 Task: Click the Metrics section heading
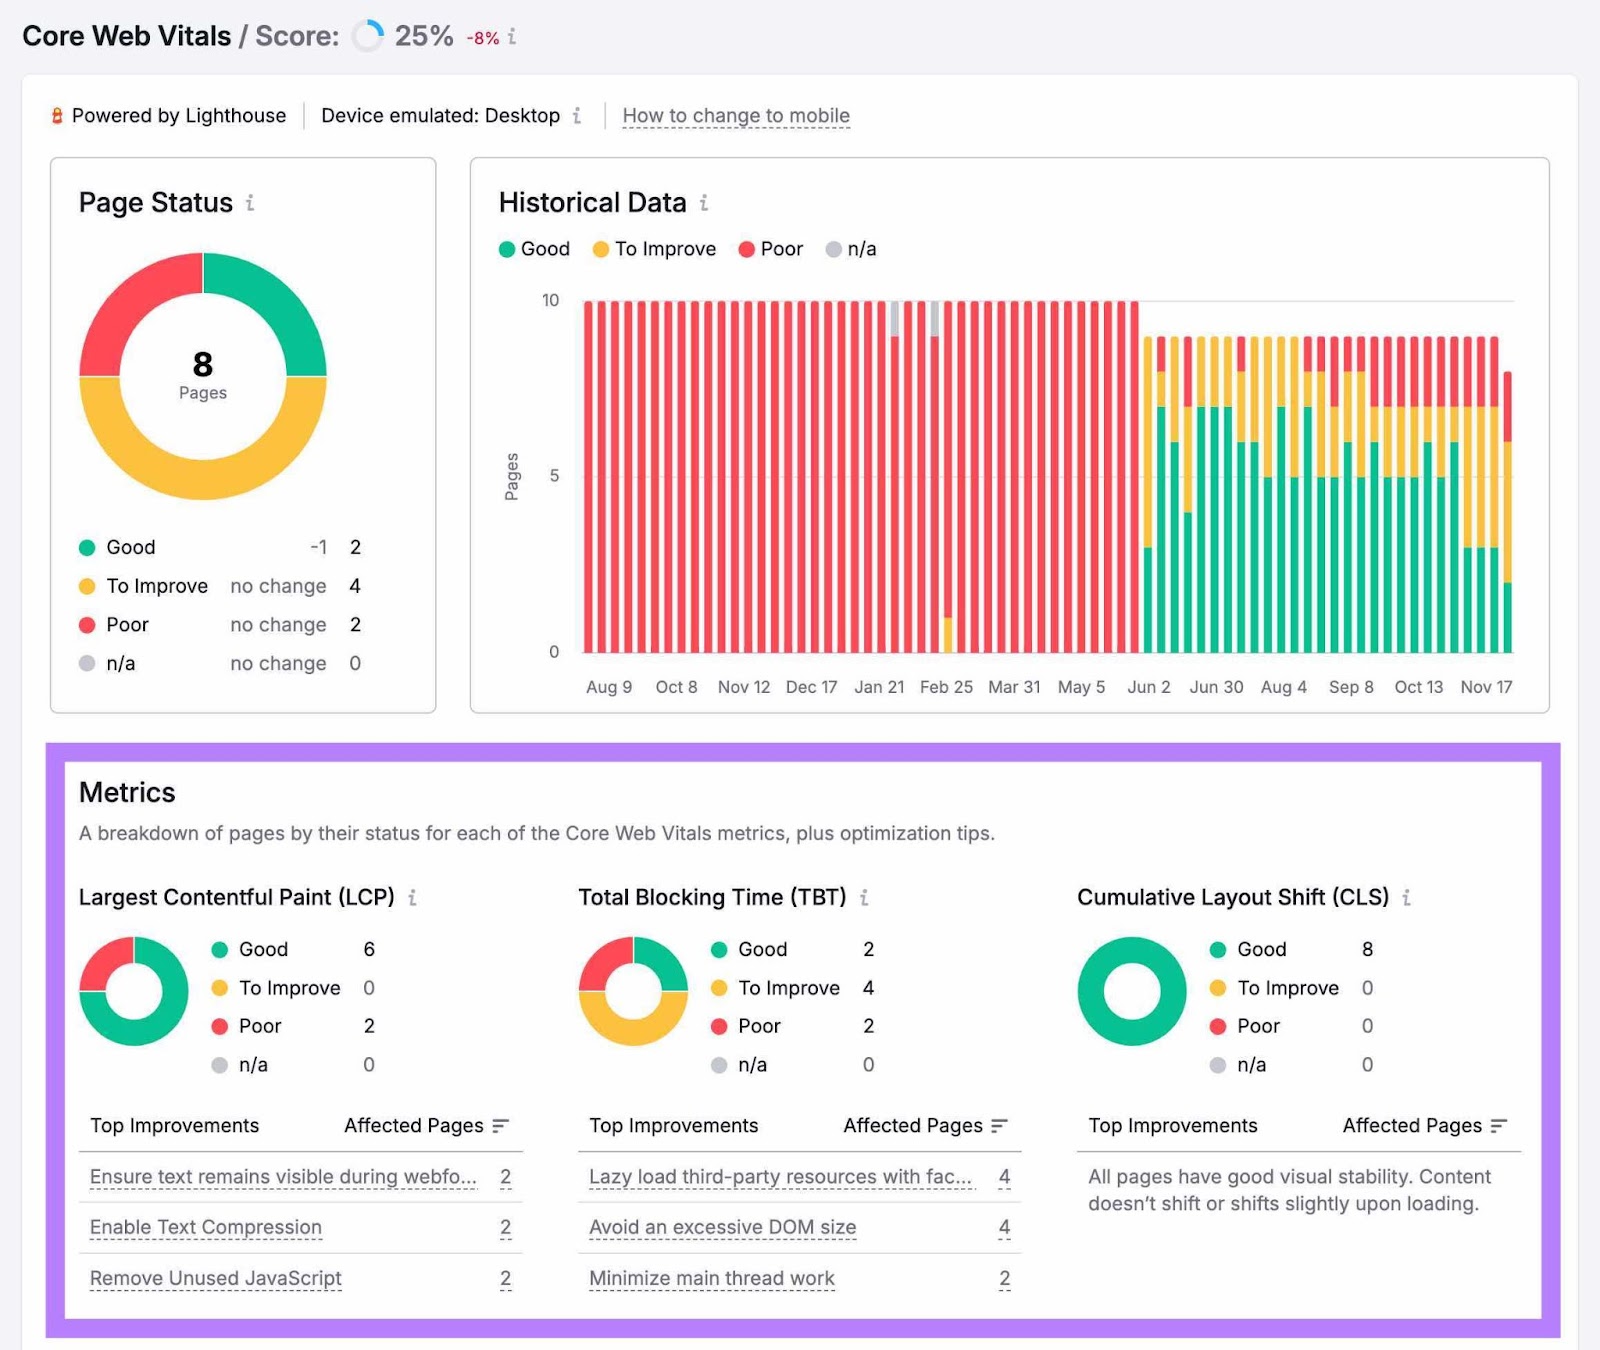127,792
